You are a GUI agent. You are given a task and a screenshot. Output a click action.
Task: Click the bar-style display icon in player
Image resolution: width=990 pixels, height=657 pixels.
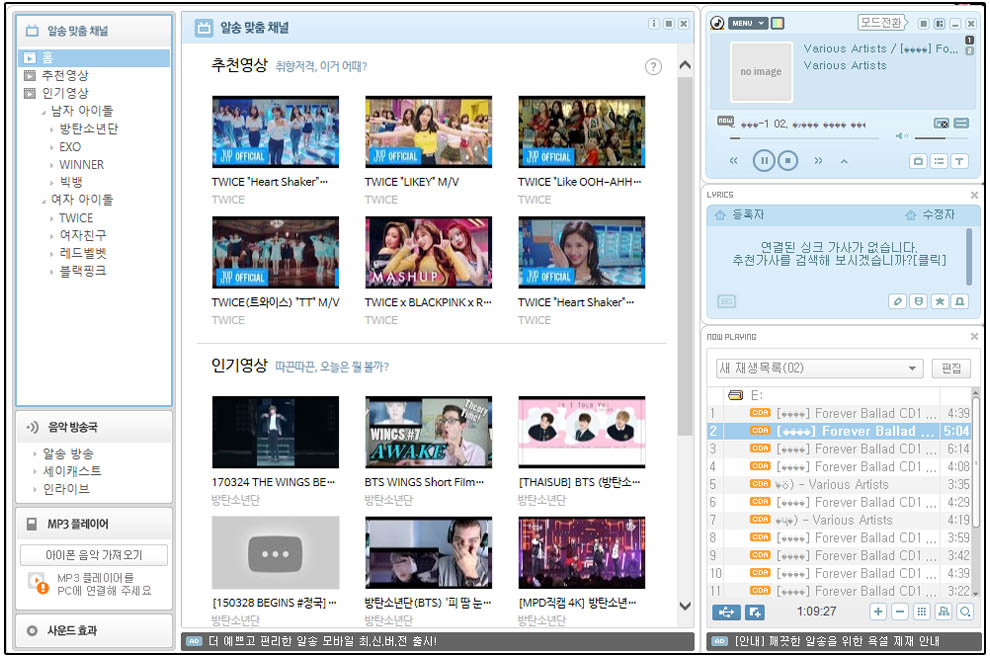click(961, 123)
